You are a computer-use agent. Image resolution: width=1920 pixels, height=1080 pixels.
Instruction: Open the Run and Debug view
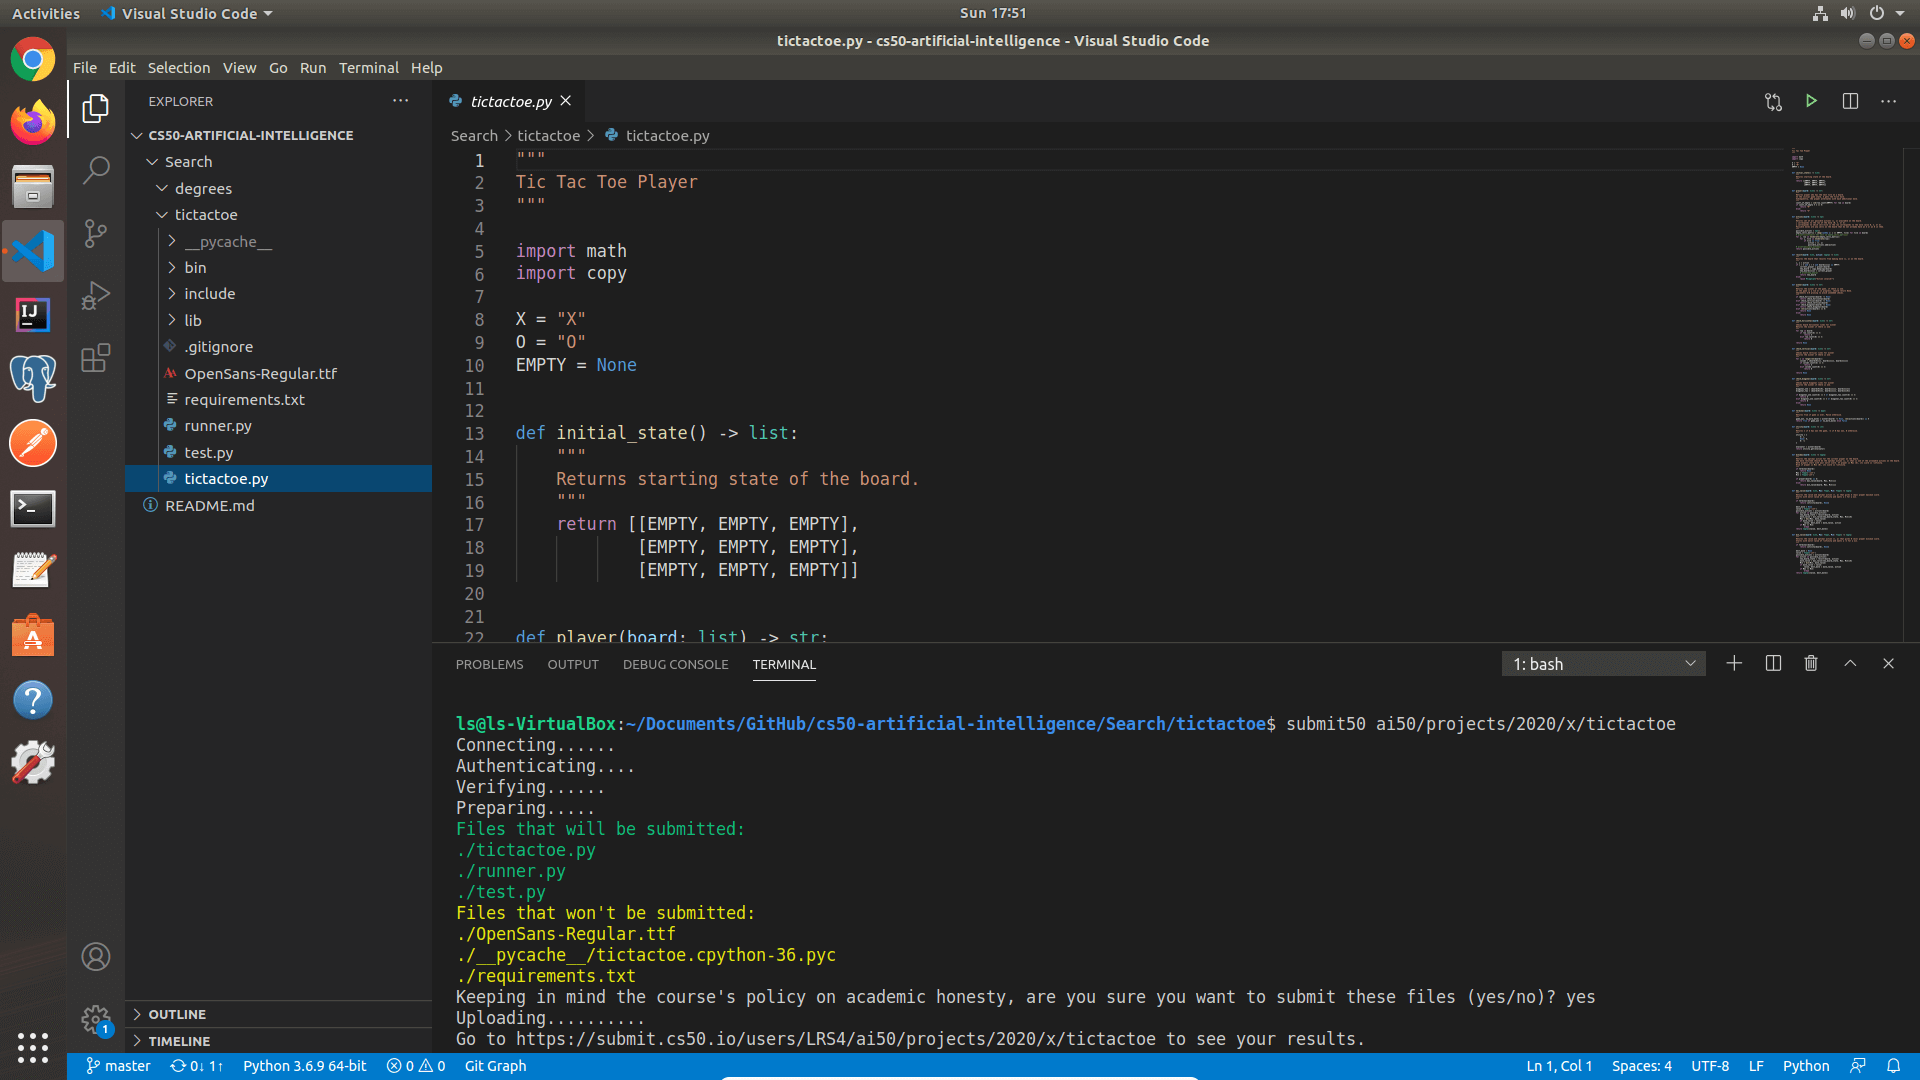tap(96, 295)
